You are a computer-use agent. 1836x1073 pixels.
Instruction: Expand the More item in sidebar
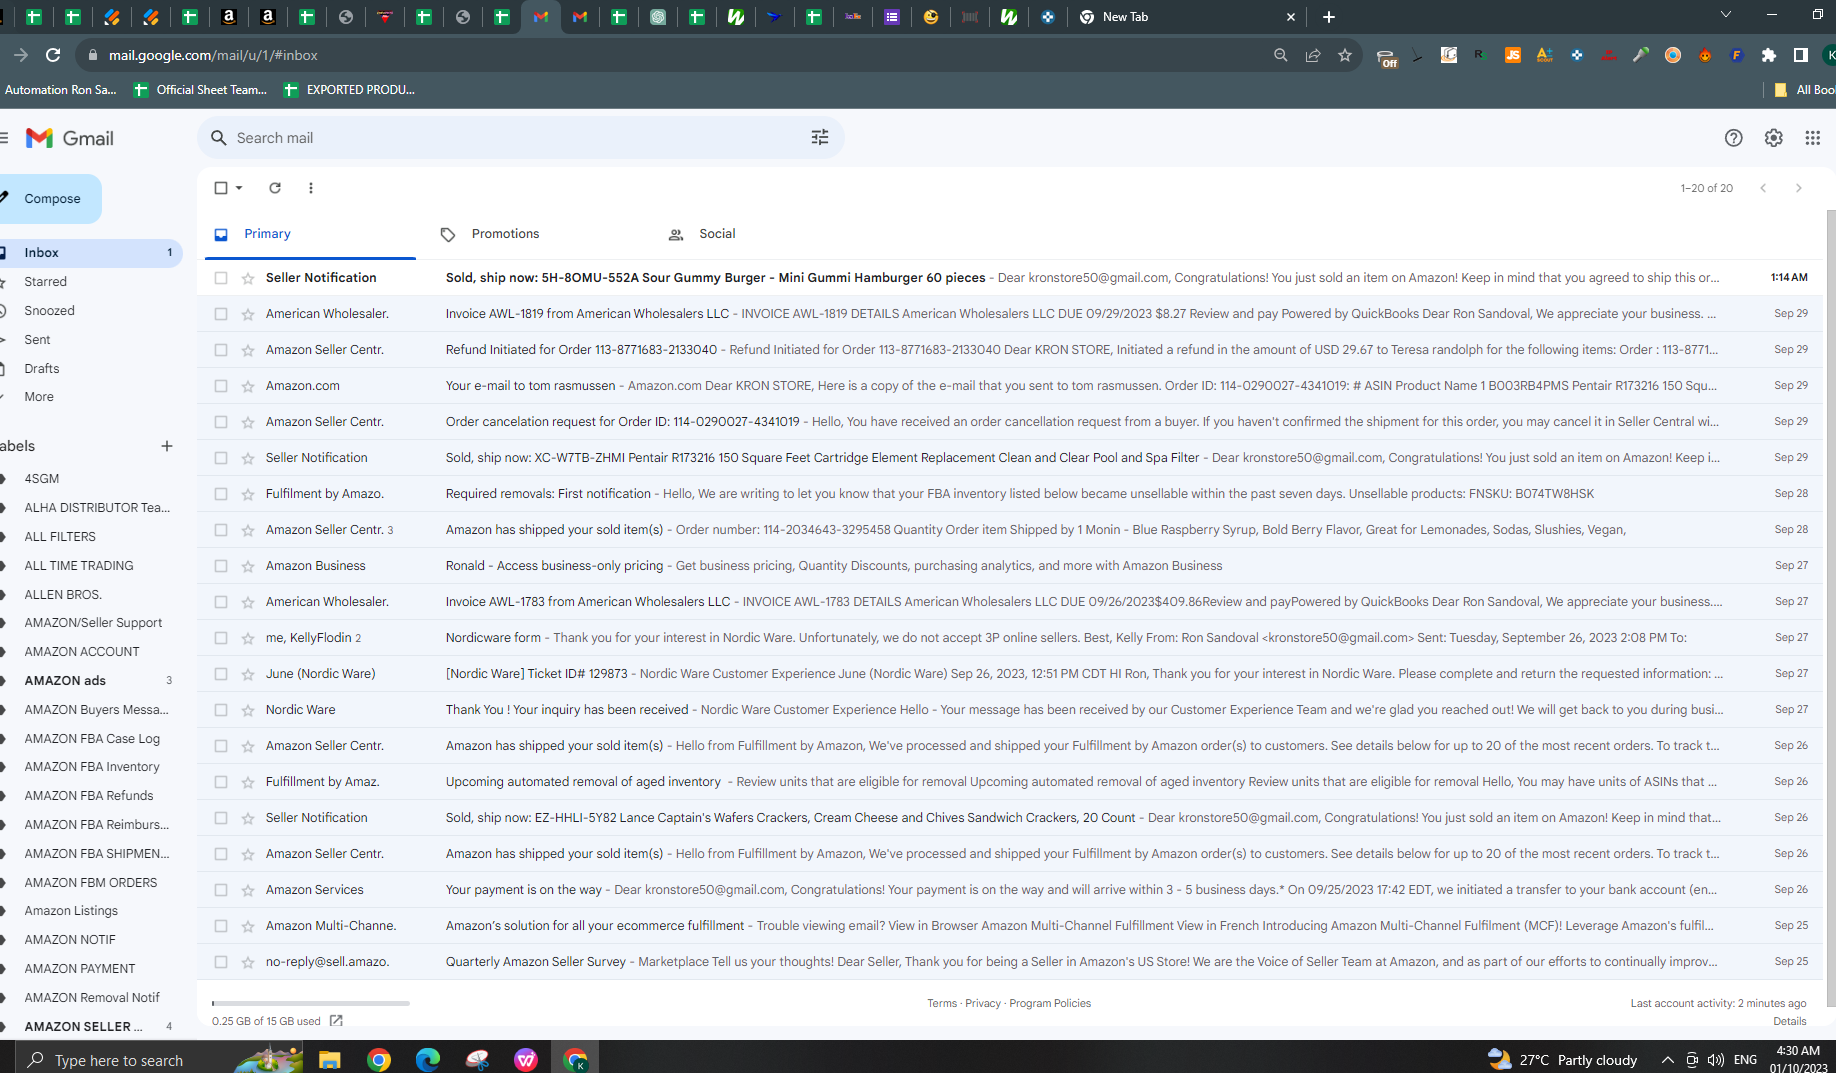[x=39, y=397]
